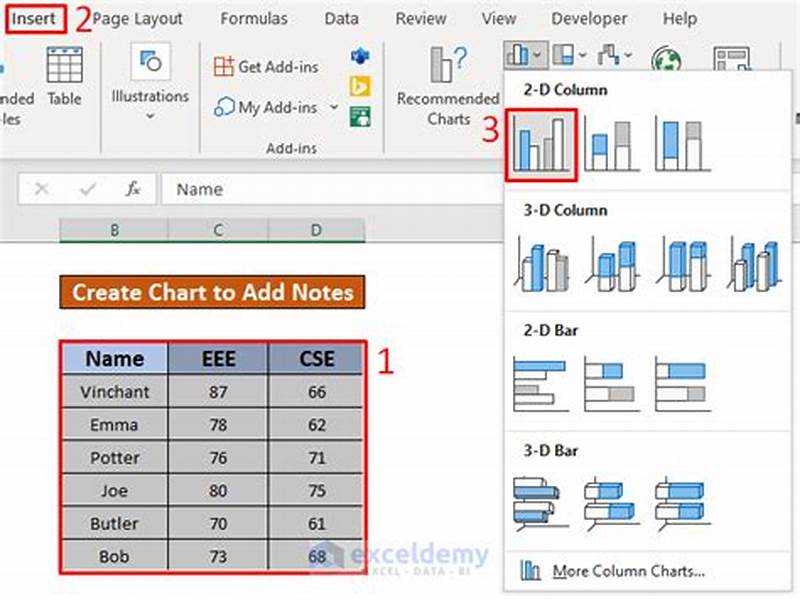Click the Get Add-ins icon
The height and width of the screenshot is (599, 800).
pyautogui.click(x=227, y=66)
